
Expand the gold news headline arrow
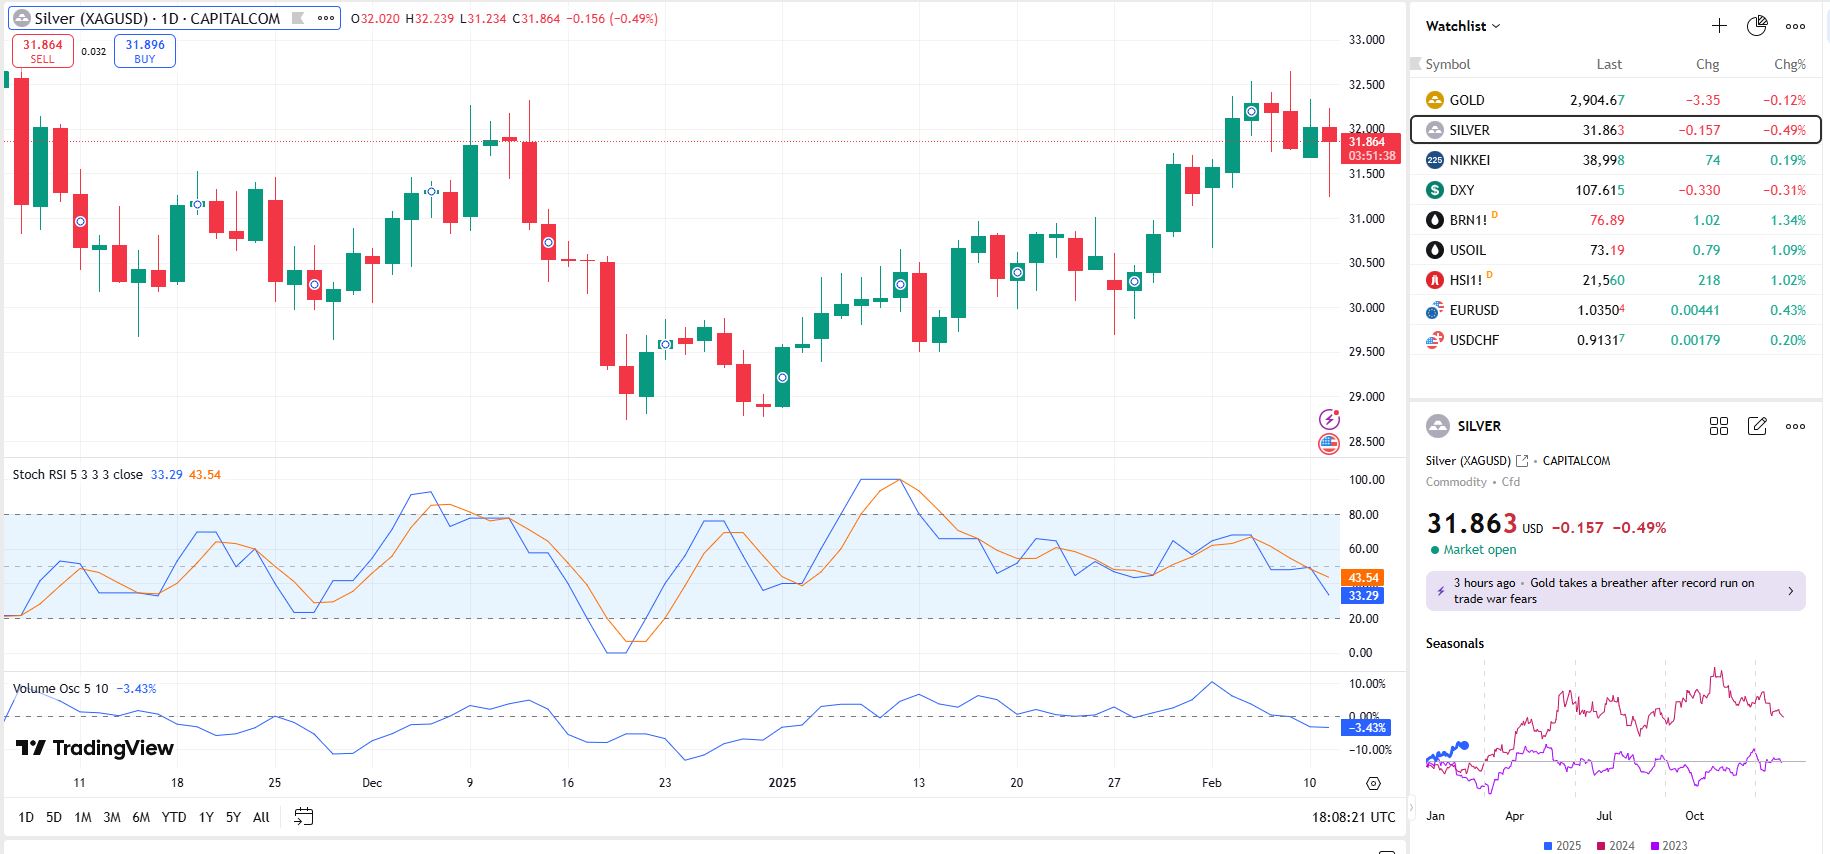(1790, 591)
